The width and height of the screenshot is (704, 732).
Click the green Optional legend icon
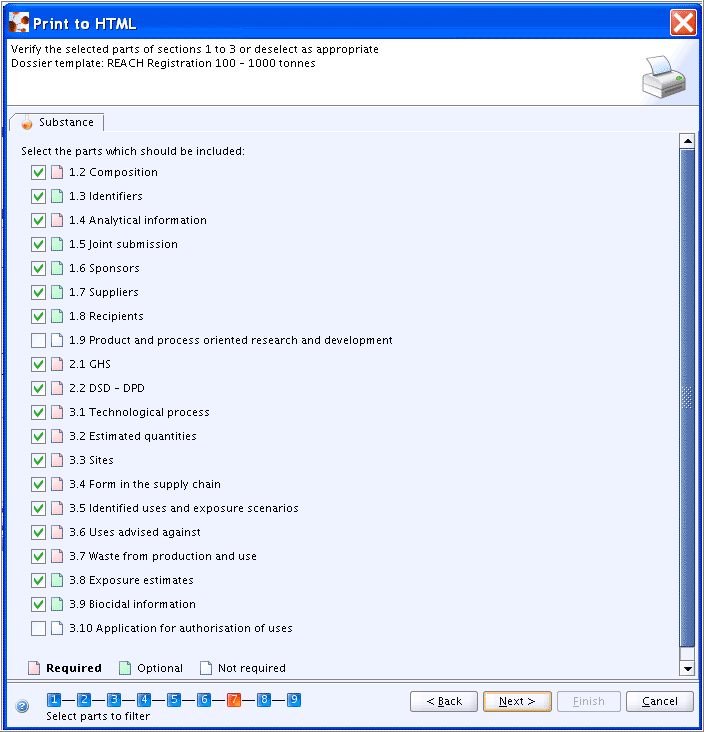coord(125,668)
